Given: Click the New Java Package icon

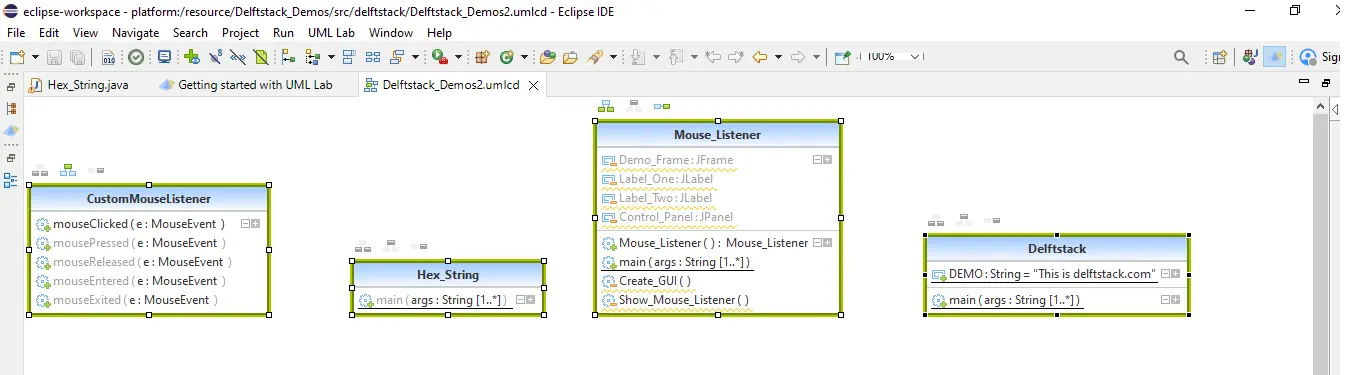Looking at the screenshot, I should (x=482, y=57).
